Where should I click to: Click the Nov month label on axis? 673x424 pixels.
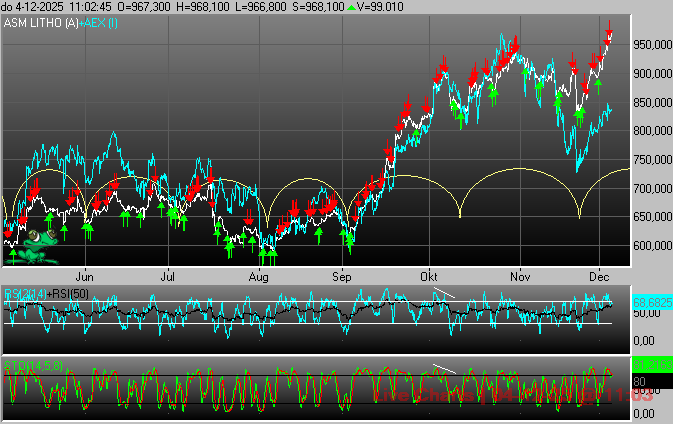click(520, 277)
